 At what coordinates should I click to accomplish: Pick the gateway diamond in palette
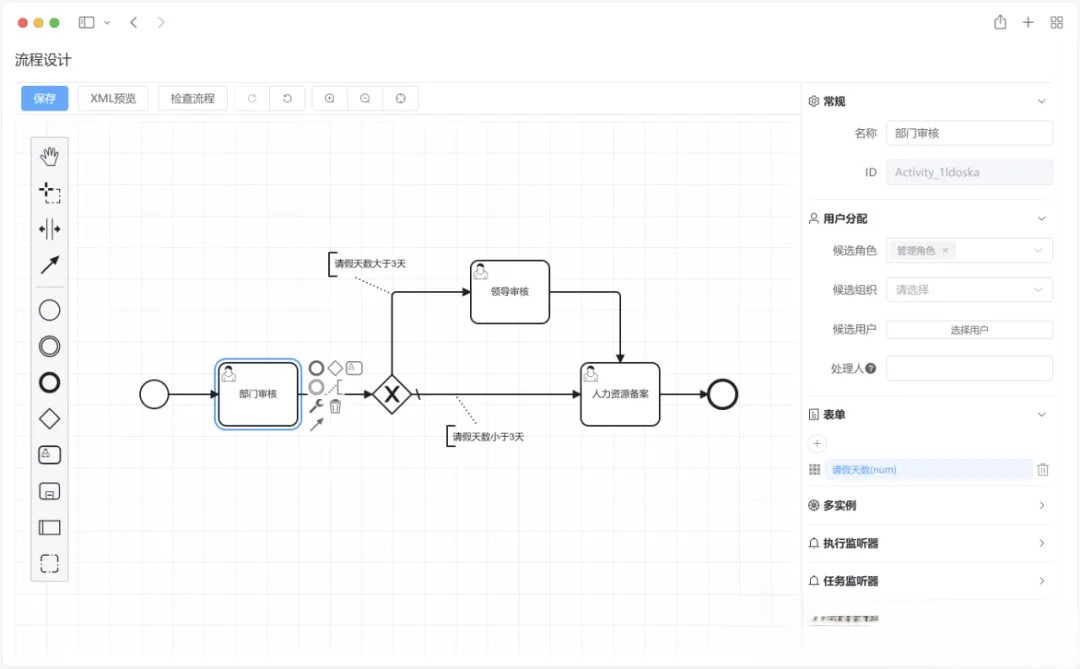click(x=49, y=418)
